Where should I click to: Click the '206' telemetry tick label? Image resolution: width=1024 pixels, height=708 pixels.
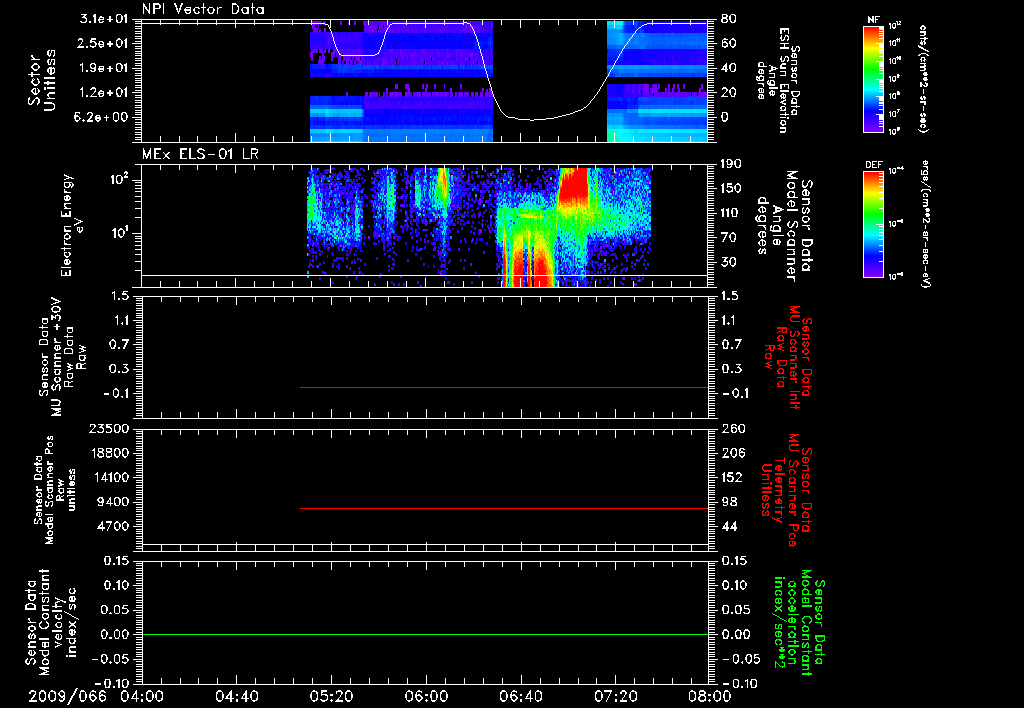pyautogui.click(x=733, y=453)
